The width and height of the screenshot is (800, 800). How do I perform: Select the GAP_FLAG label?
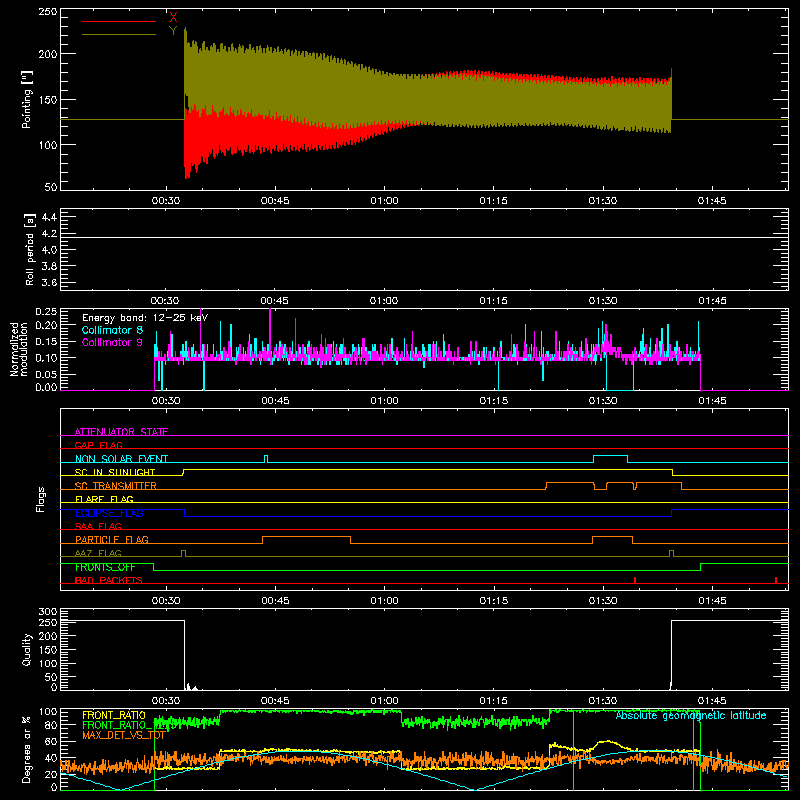tap(98, 445)
